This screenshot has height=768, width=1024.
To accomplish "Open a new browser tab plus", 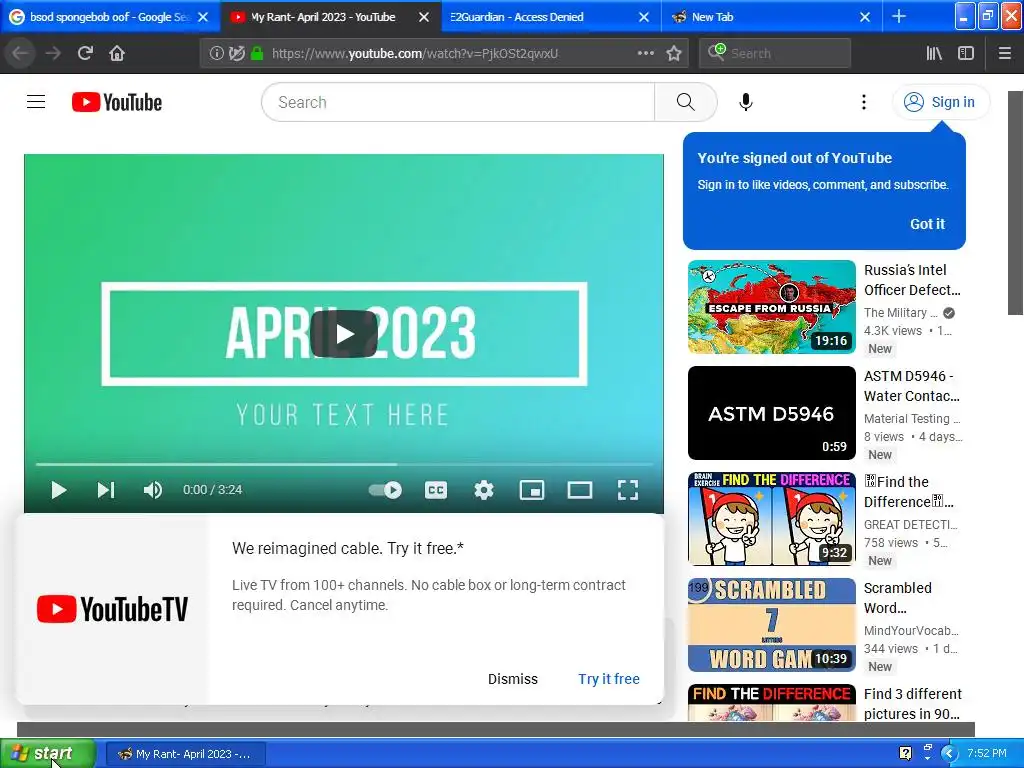I will click(x=899, y=16).
